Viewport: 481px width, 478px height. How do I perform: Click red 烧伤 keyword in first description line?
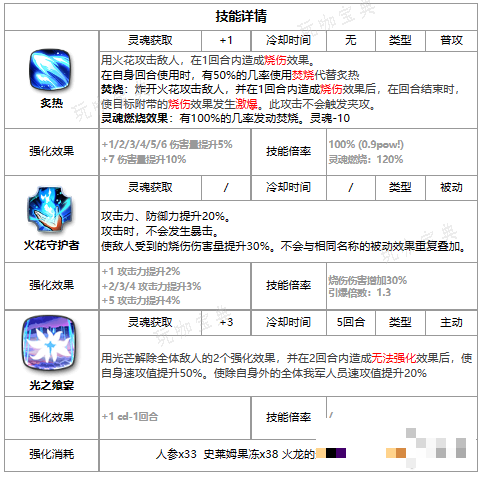275,60
